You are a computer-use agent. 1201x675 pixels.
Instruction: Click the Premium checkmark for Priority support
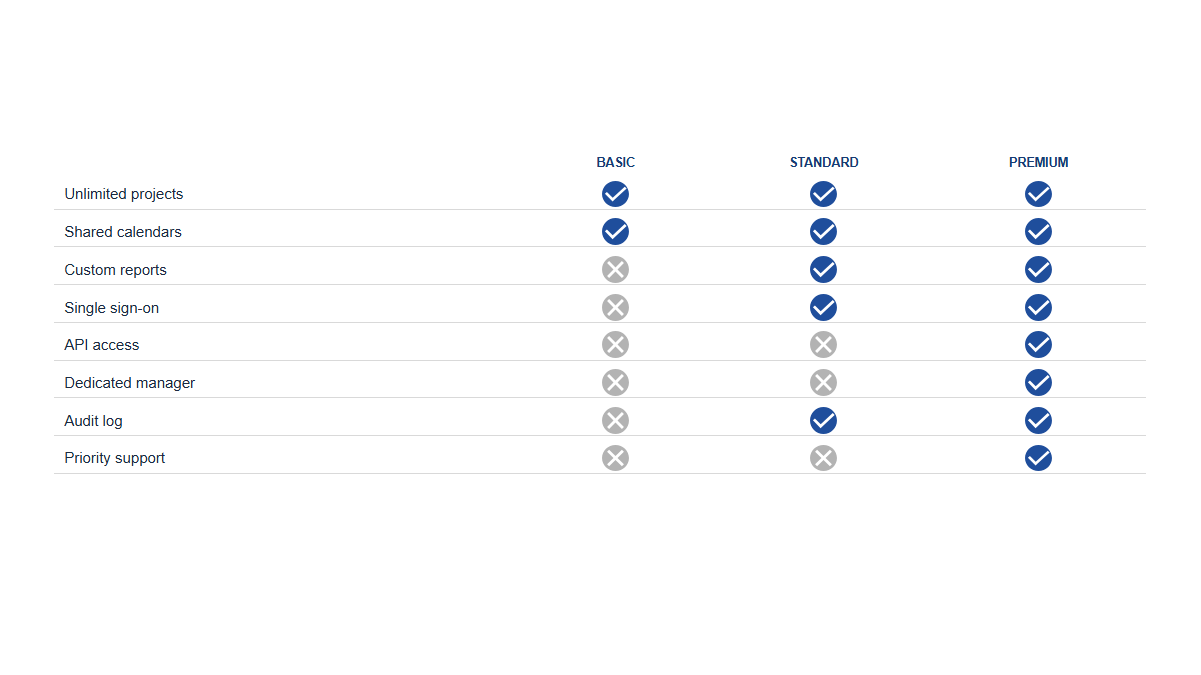[x=1038, y=458]
